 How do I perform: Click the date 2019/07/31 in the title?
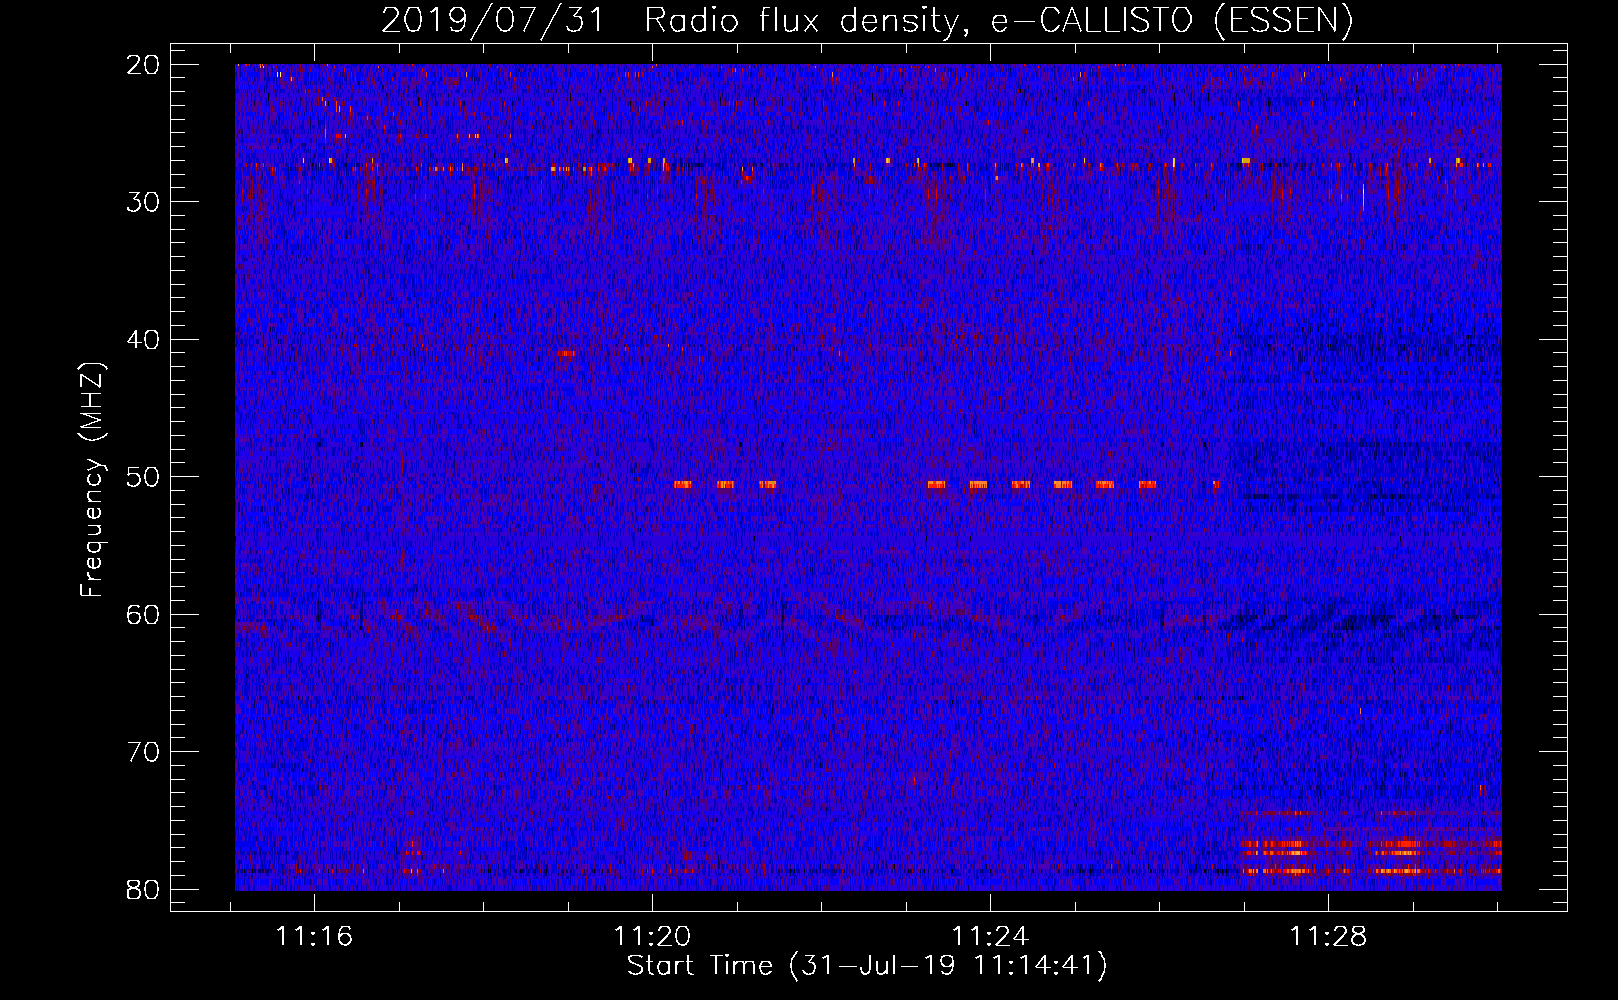click(x=493, y=20)
